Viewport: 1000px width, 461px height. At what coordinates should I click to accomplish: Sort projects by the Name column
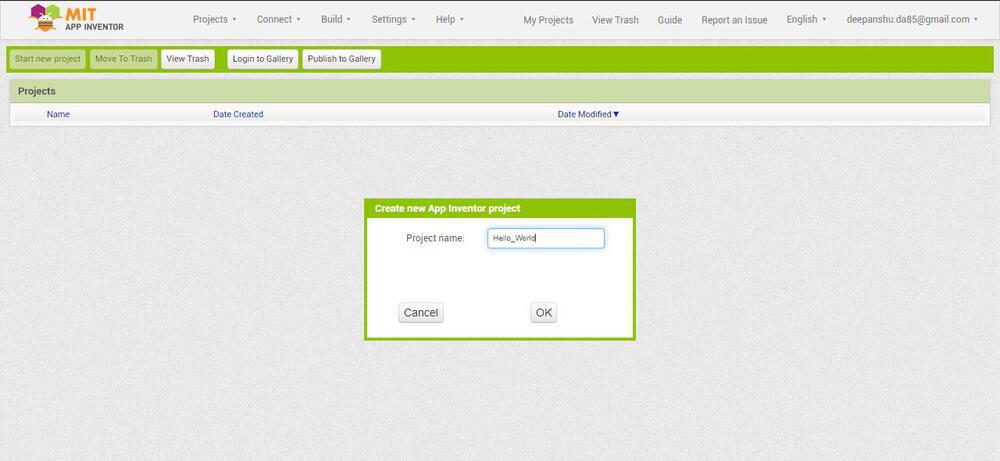58,114
